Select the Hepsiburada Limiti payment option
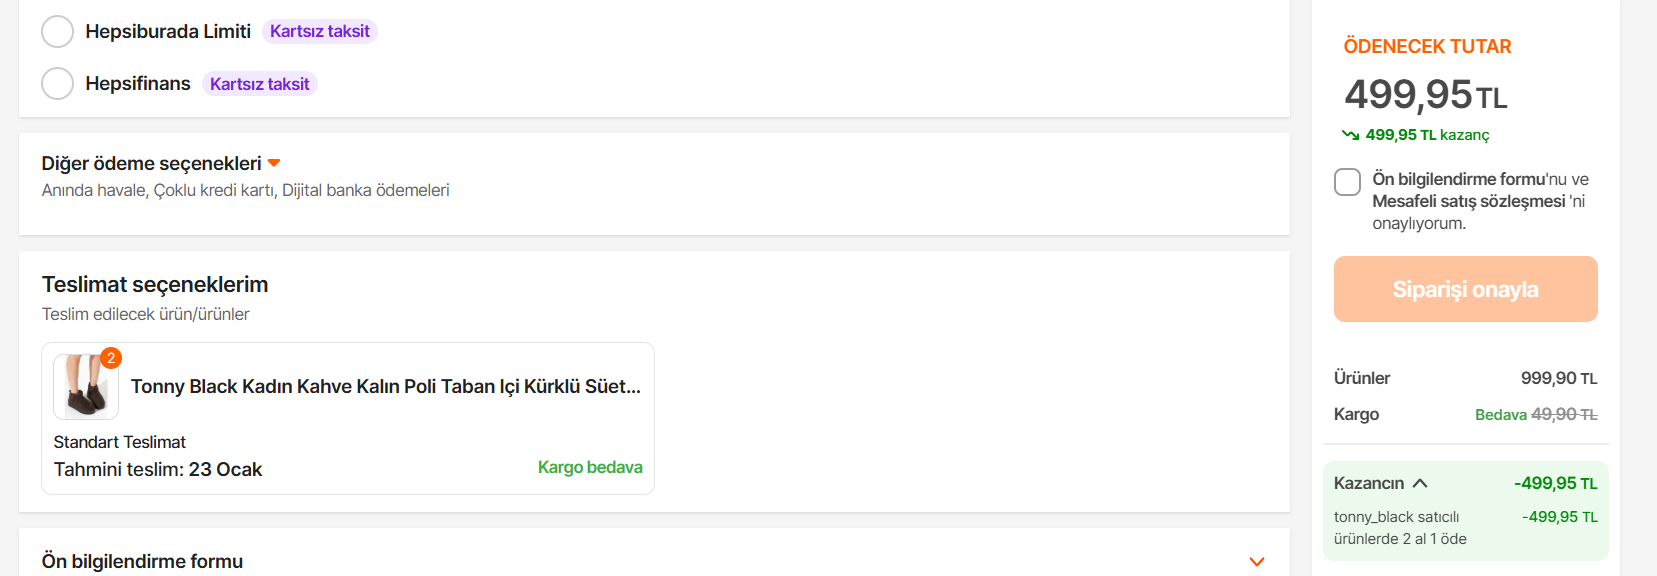1657x576 pixels. [58, 32]
